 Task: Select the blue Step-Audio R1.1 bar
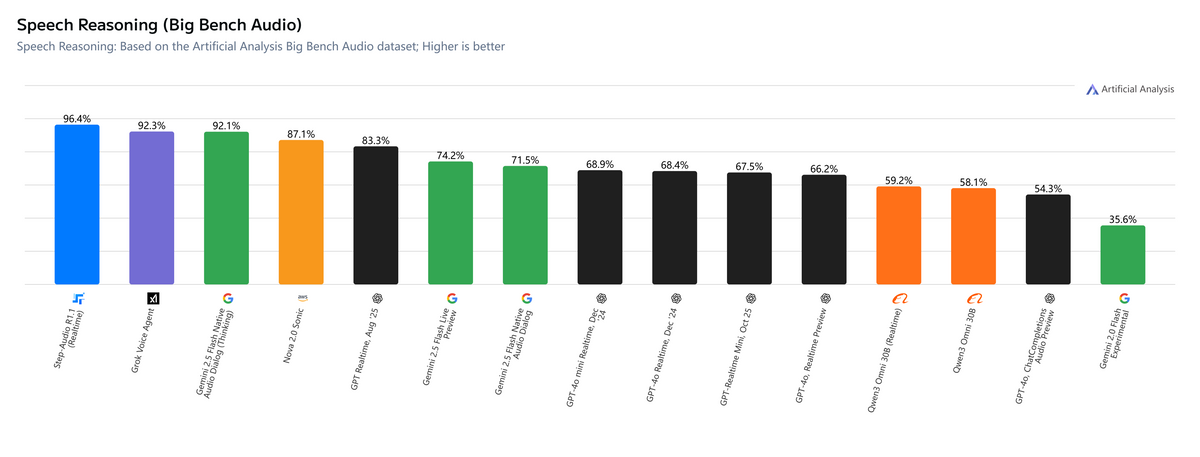[77, 205]
